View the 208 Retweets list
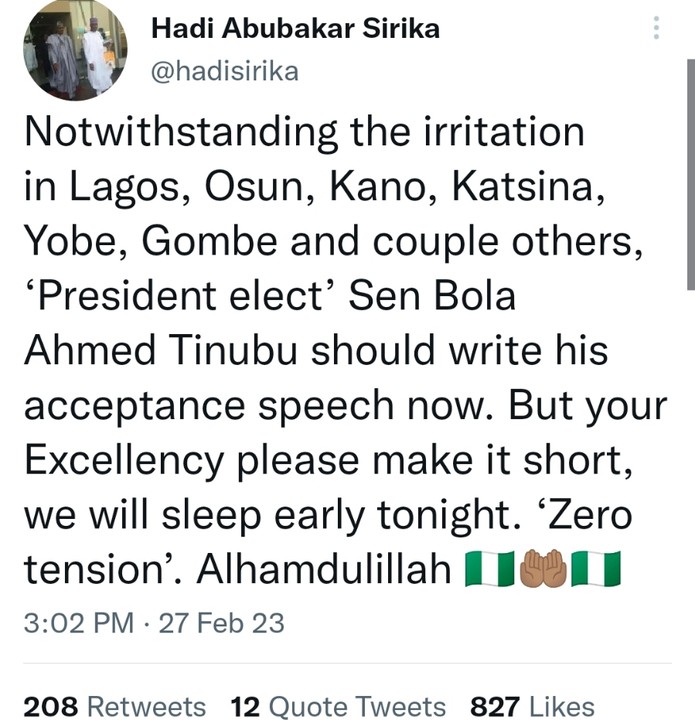Image resolution: width=695 pixels, height=720 pixels. click(114, 706)
